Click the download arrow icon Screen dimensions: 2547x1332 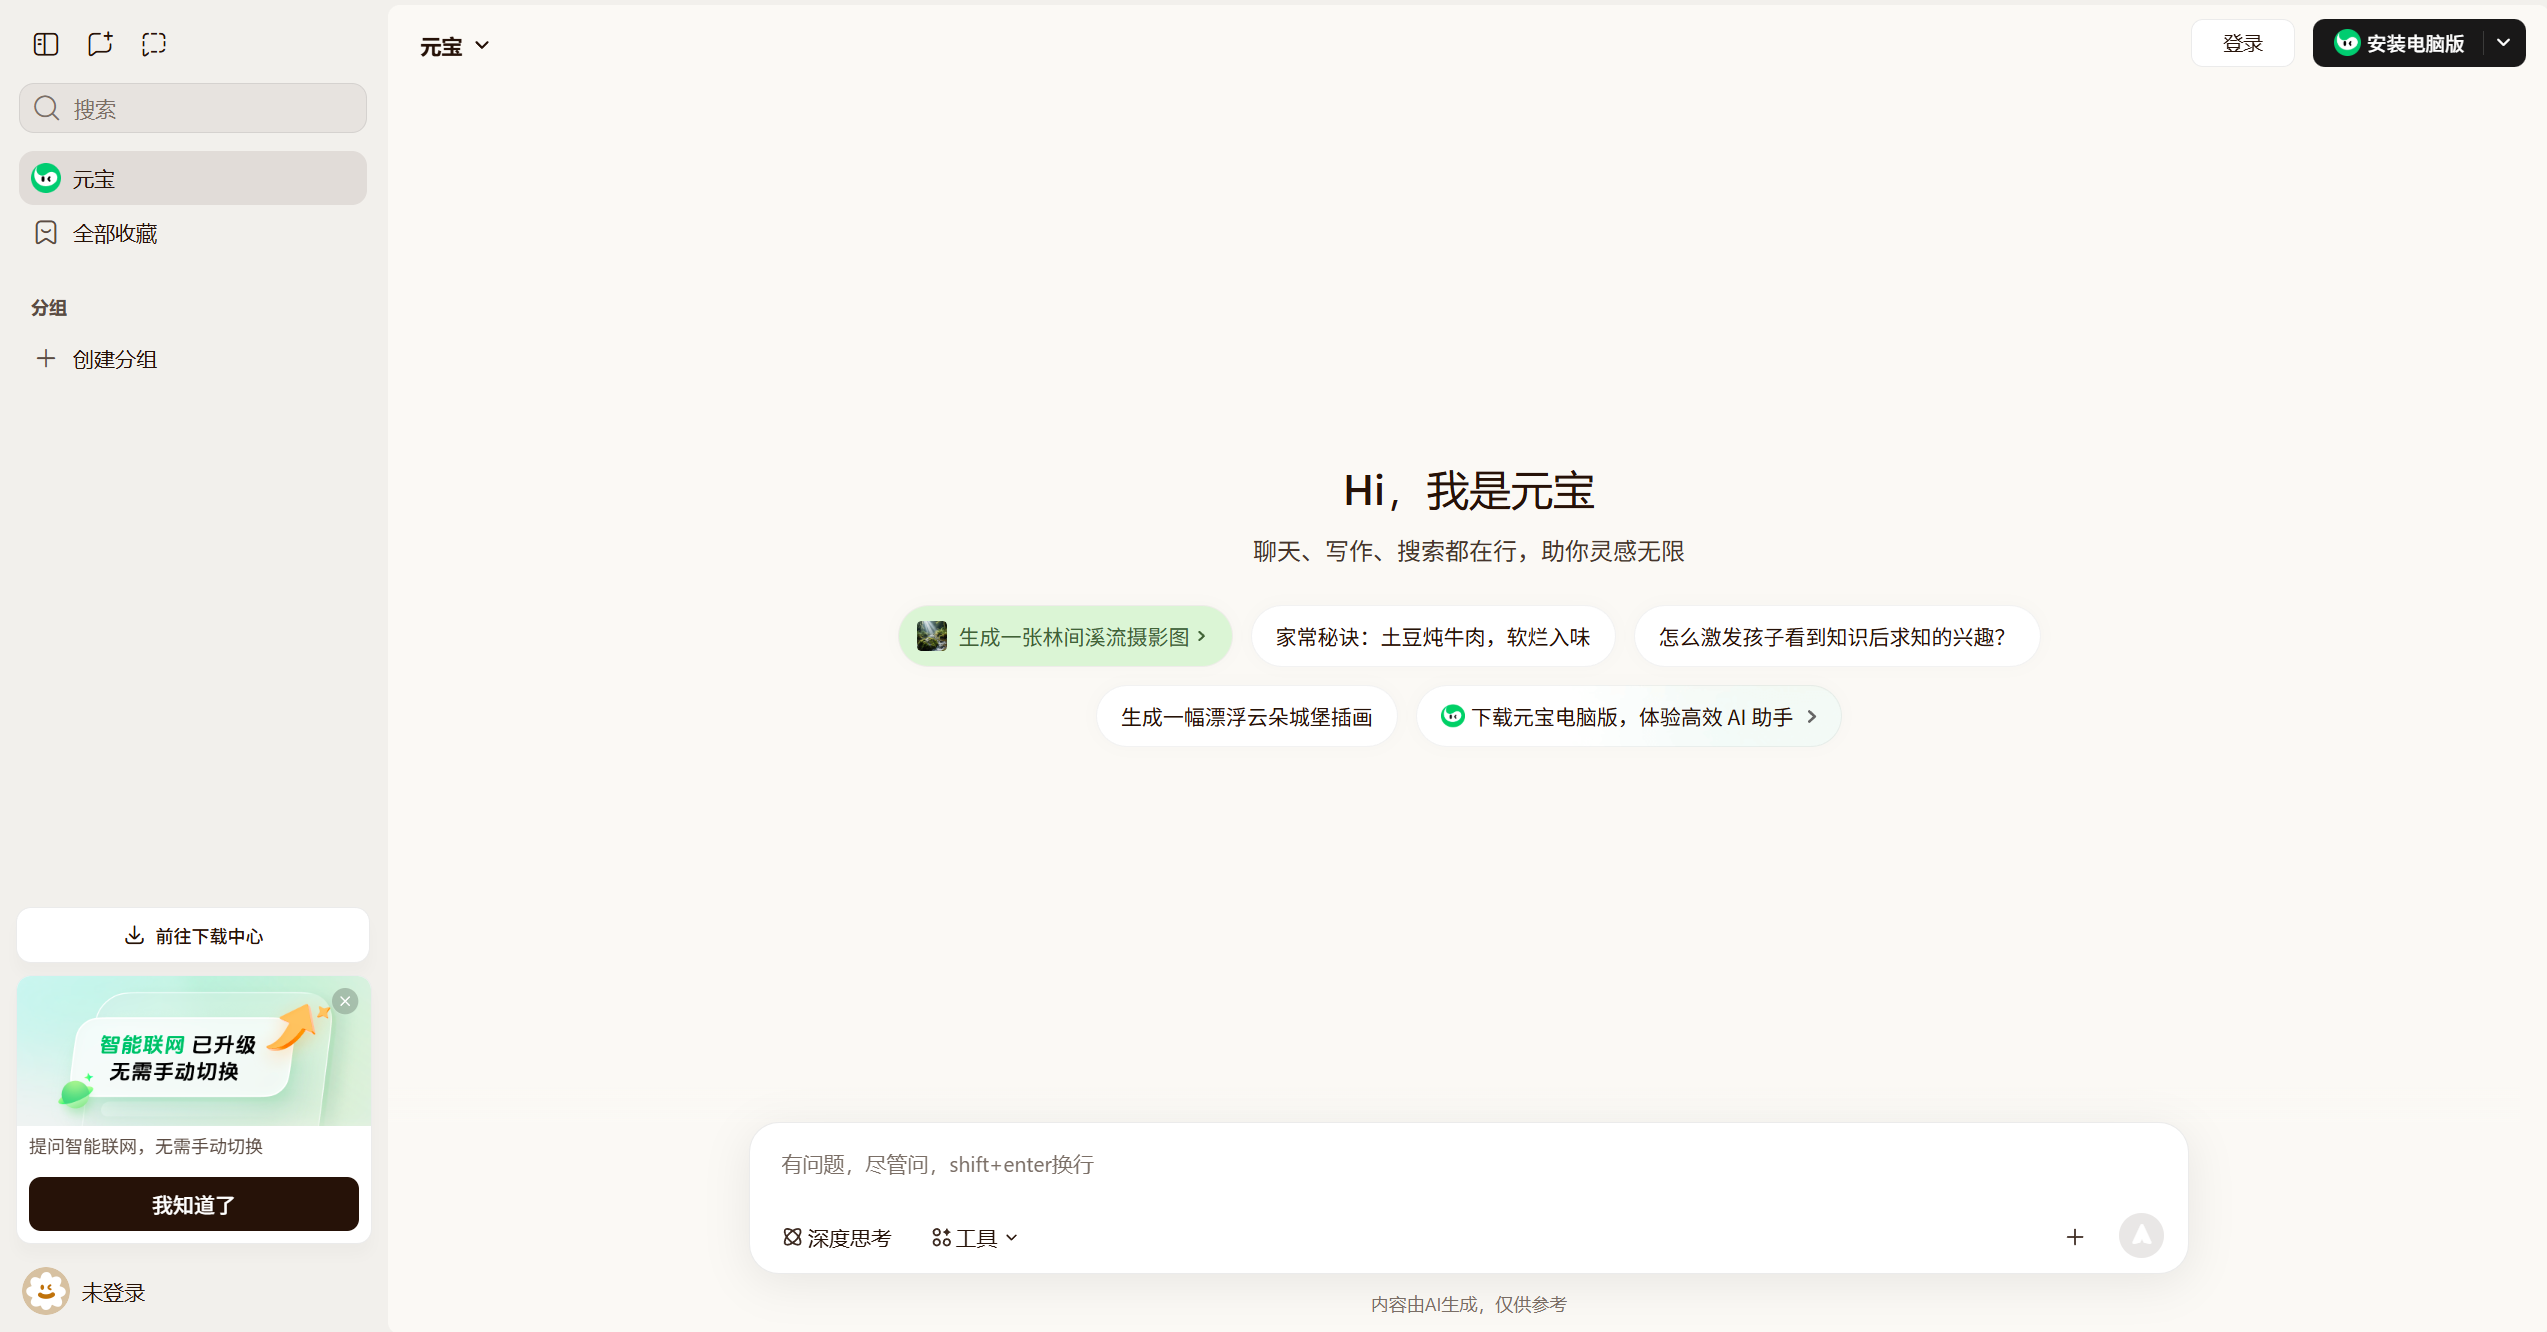(x=134, y=935)
